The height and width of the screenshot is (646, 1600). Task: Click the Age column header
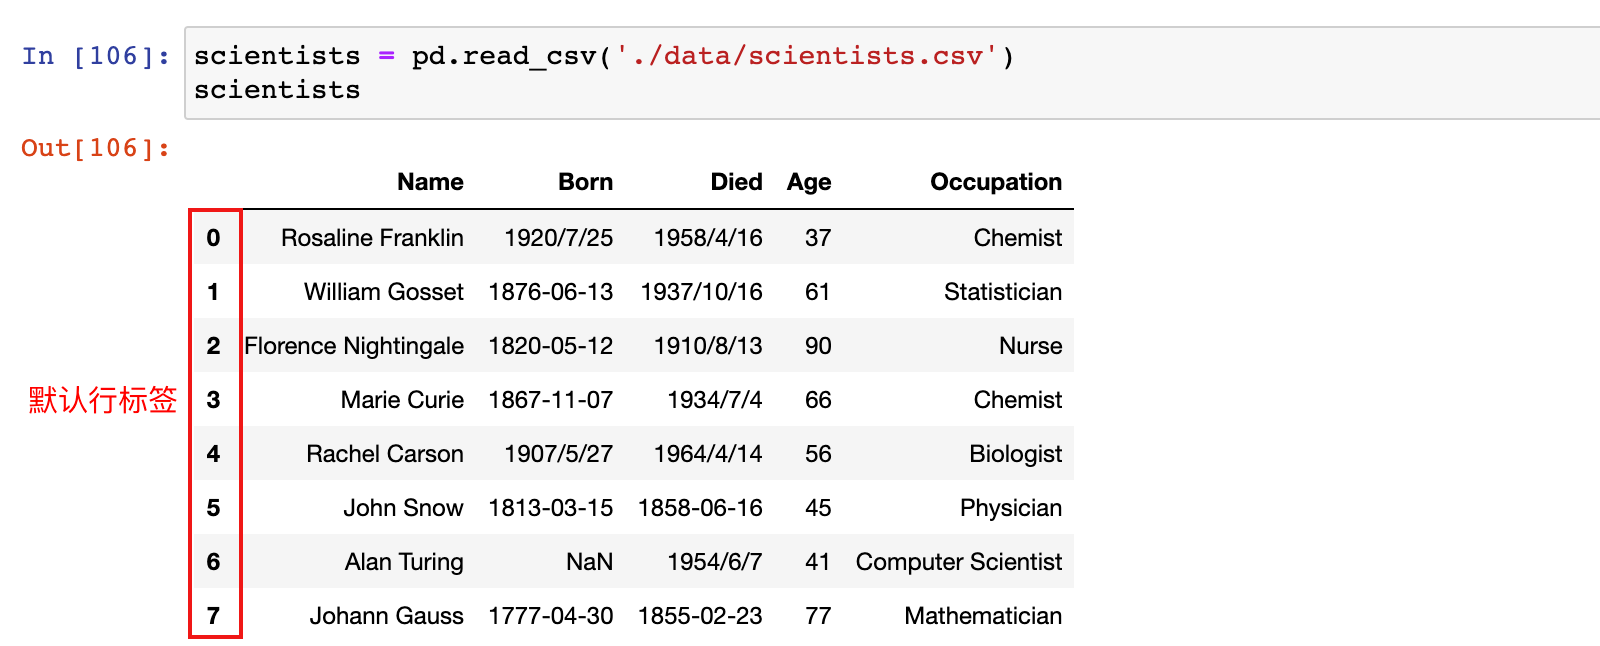coord(809,182)
